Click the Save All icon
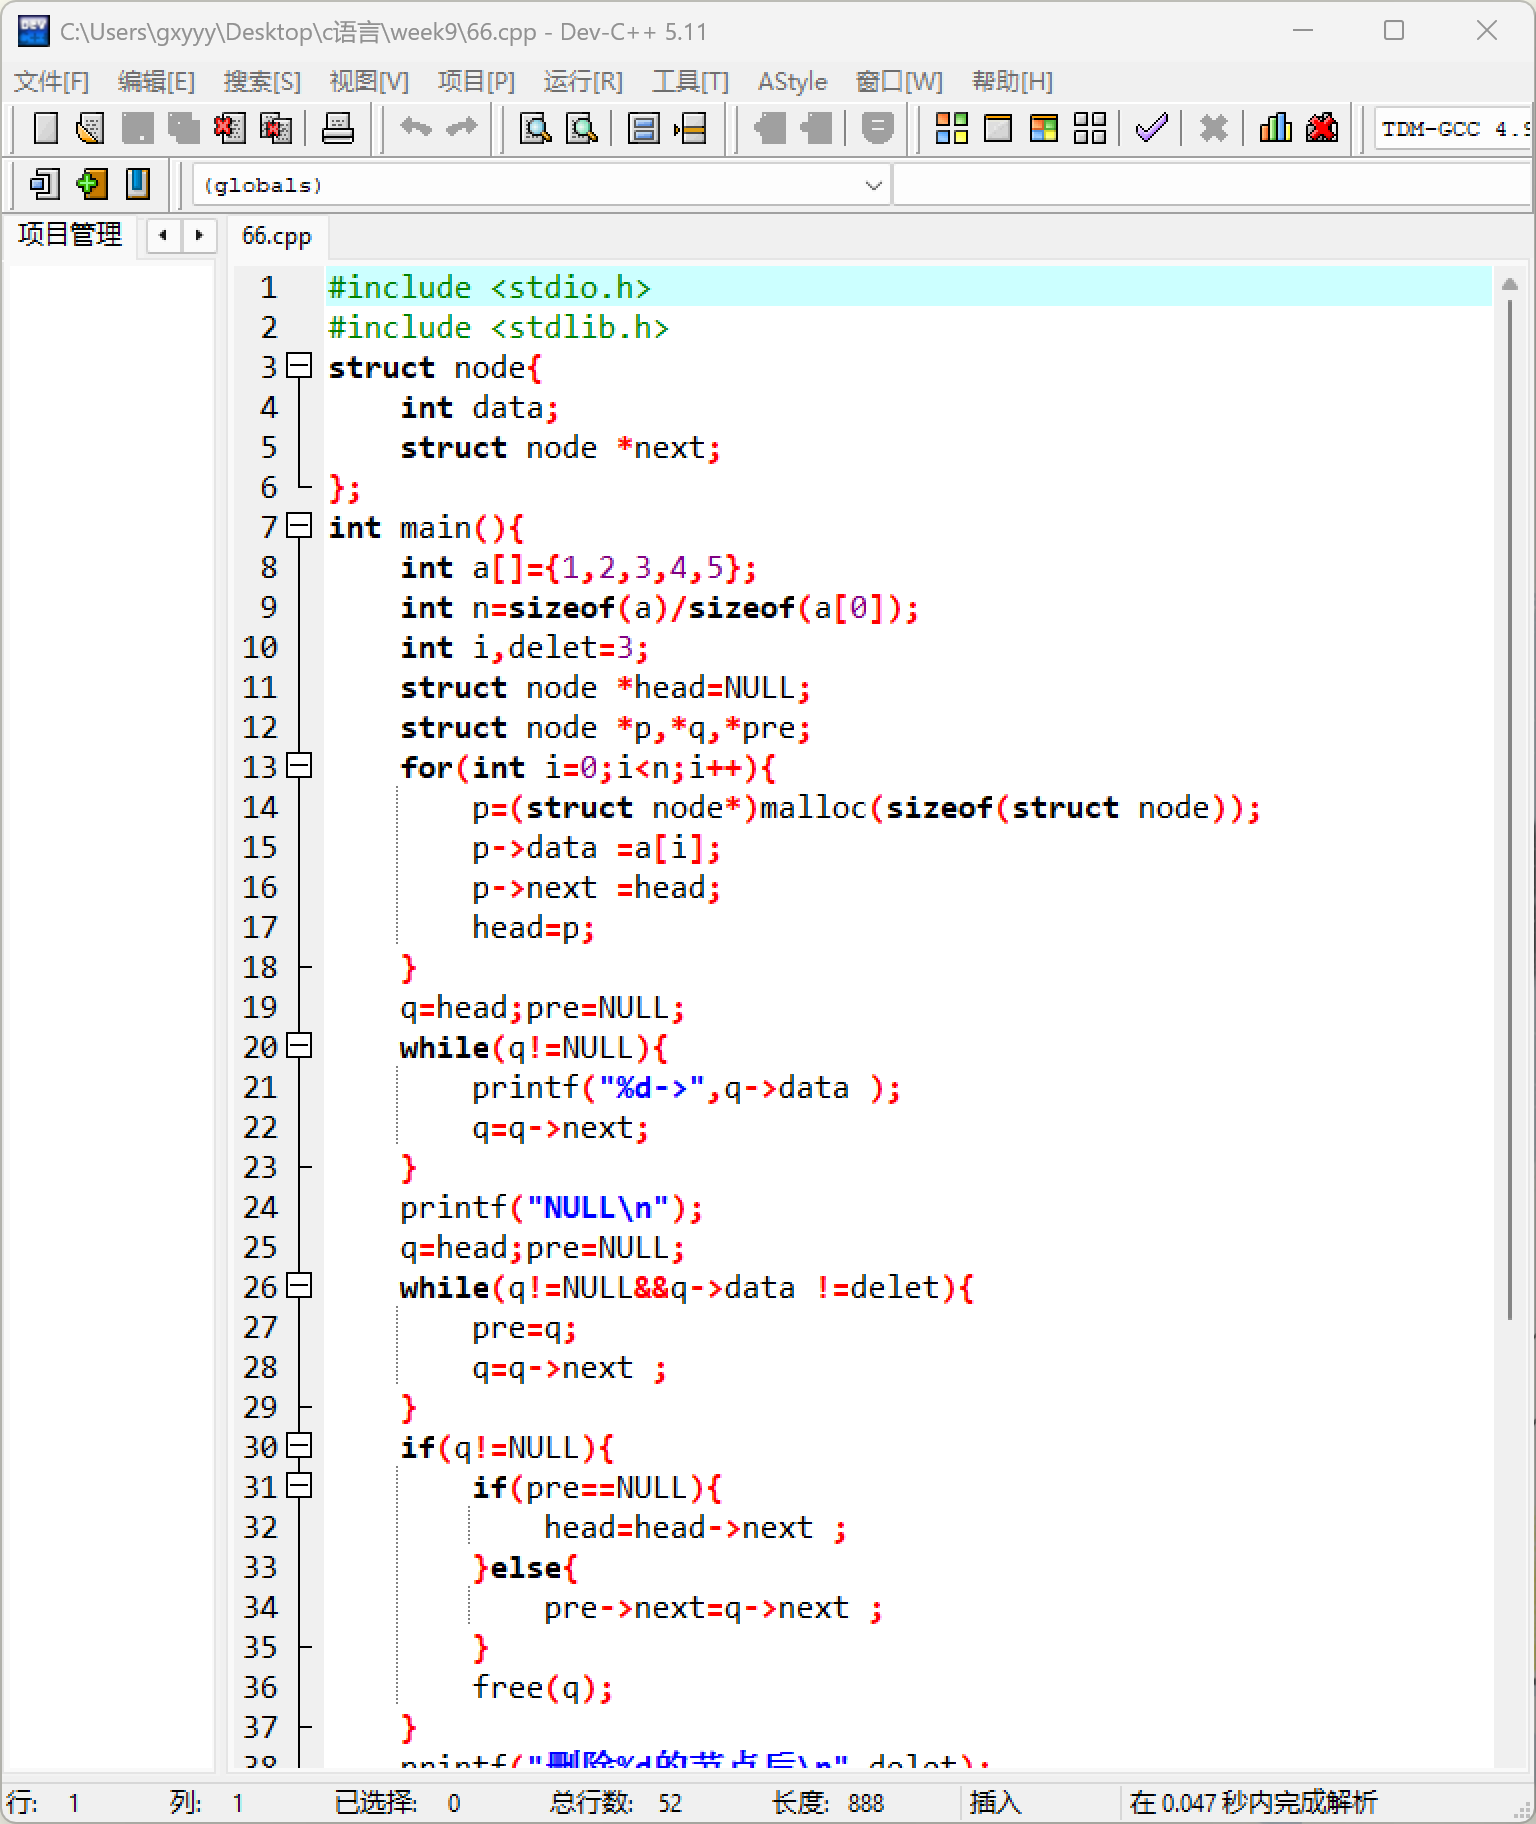1536x1824 pixels. [x=183, y=128]
